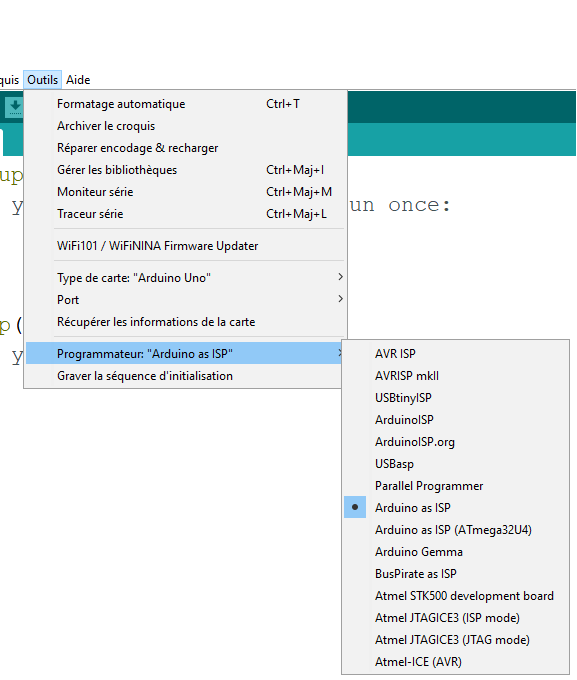Select Atmel JTAGICE3 (JTAG mode)
This screenshot has height=680, width=577.
[x=456, y=640]
